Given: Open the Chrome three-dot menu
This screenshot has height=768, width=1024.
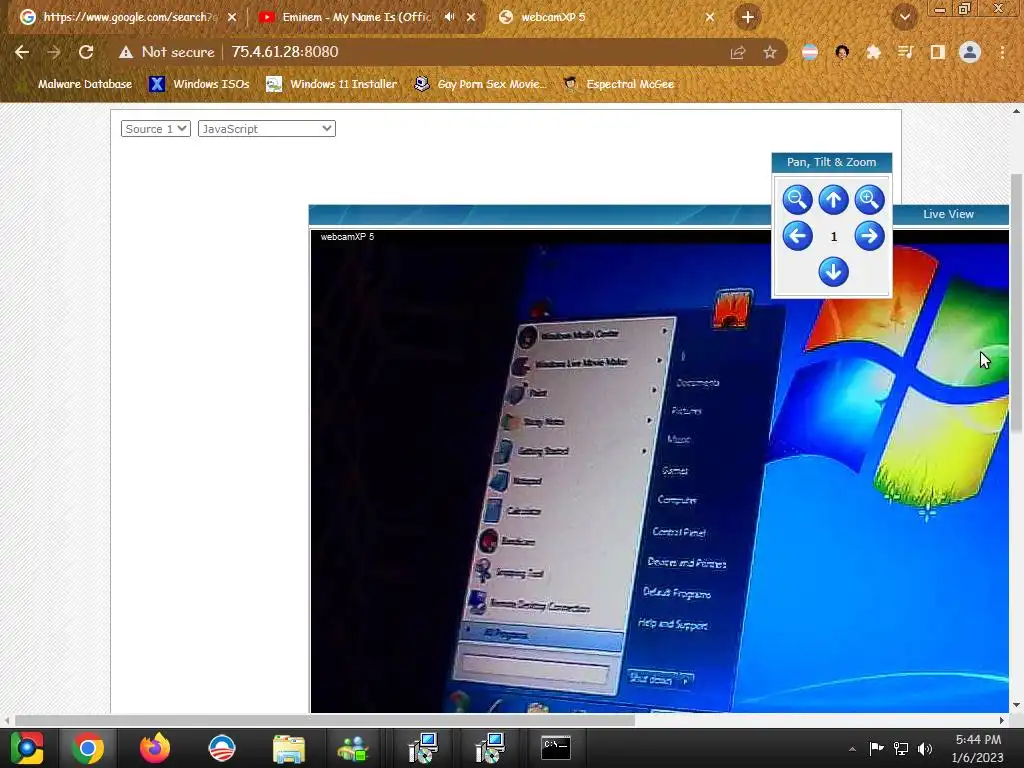Looking at the screenshot, I should [x=1002, y=52].
